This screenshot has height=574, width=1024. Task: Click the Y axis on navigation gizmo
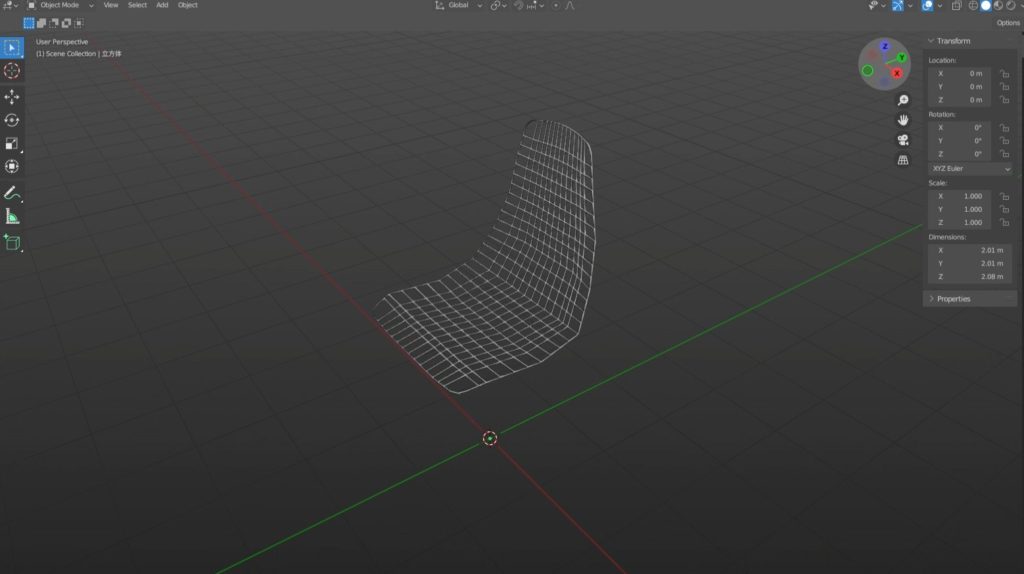903,59
